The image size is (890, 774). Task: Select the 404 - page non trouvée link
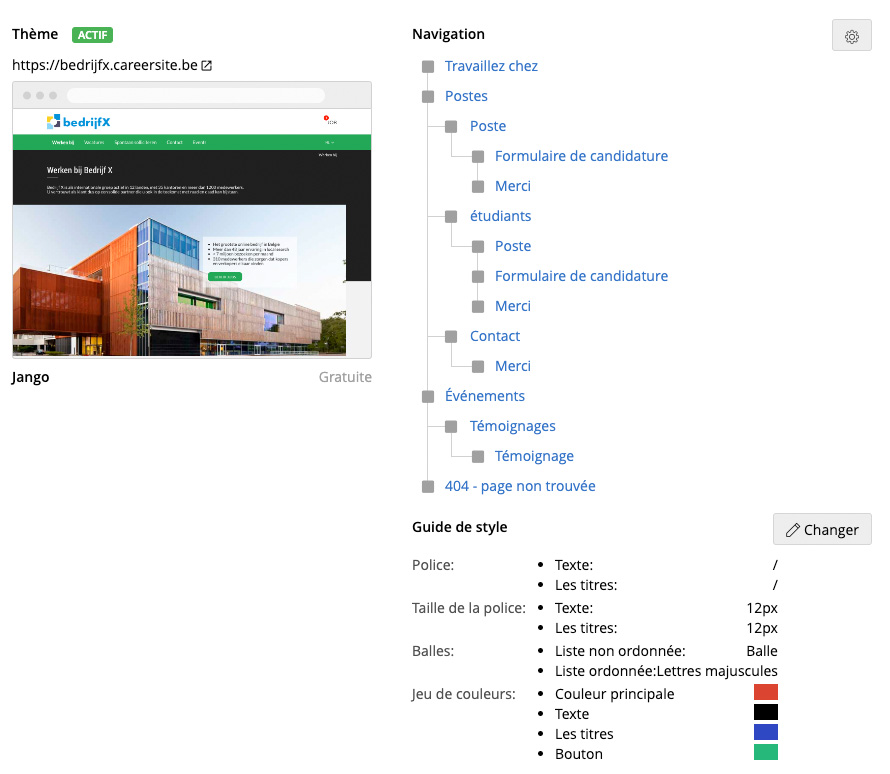520,486
